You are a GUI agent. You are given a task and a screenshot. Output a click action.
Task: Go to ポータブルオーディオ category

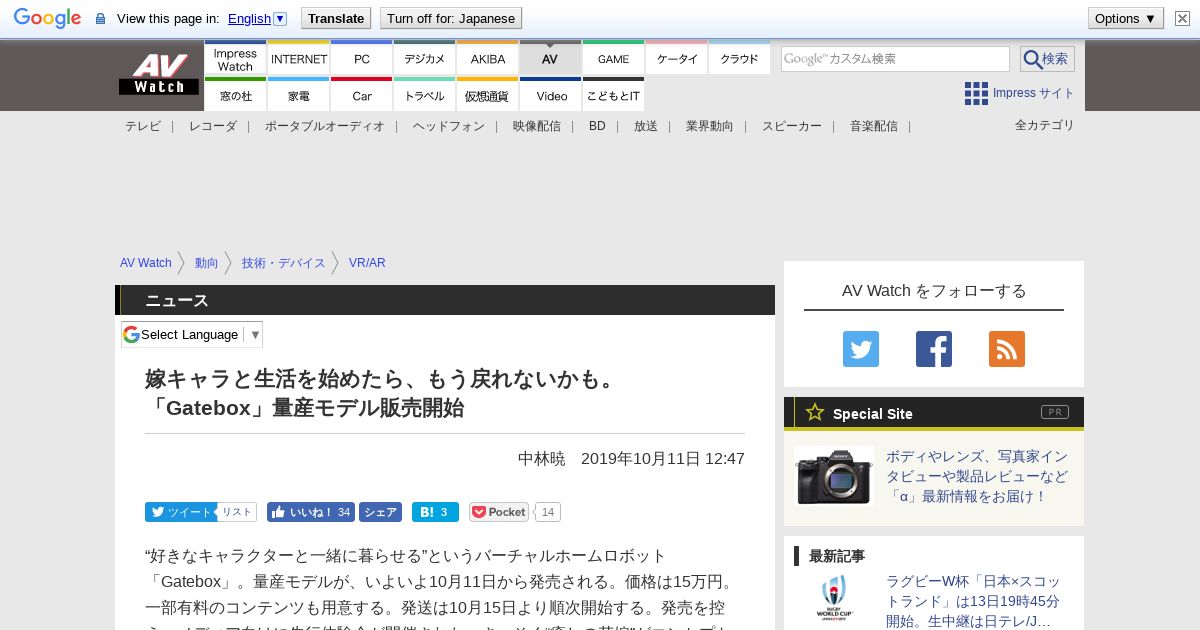pos(325,126)
